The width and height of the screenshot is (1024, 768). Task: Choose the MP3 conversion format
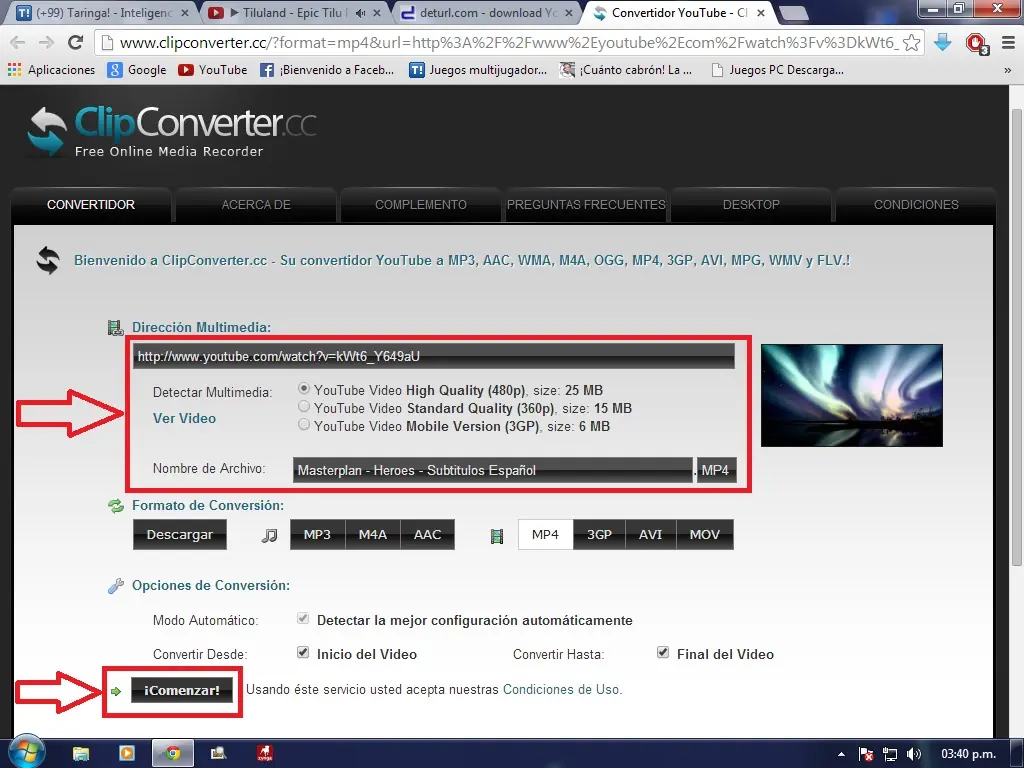[317, 534]
